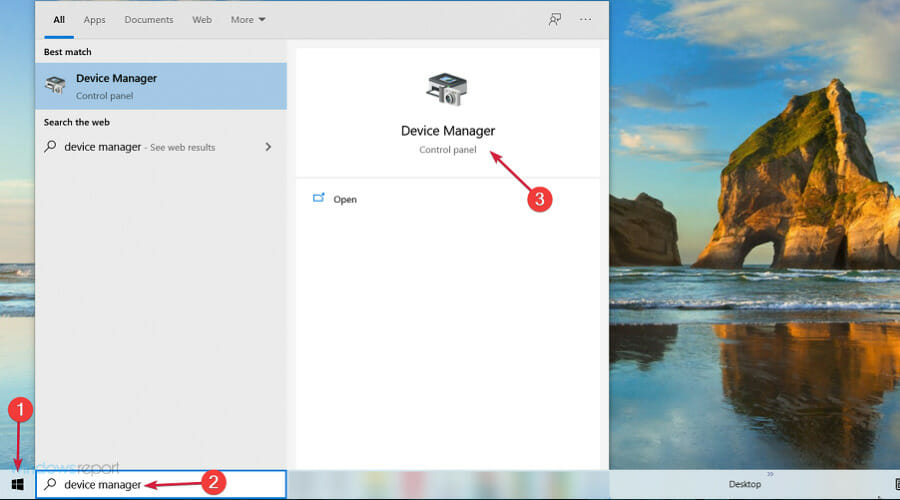
Task: Click the "Control panel" subtitle in preview pane
Action: pos(448,150)
